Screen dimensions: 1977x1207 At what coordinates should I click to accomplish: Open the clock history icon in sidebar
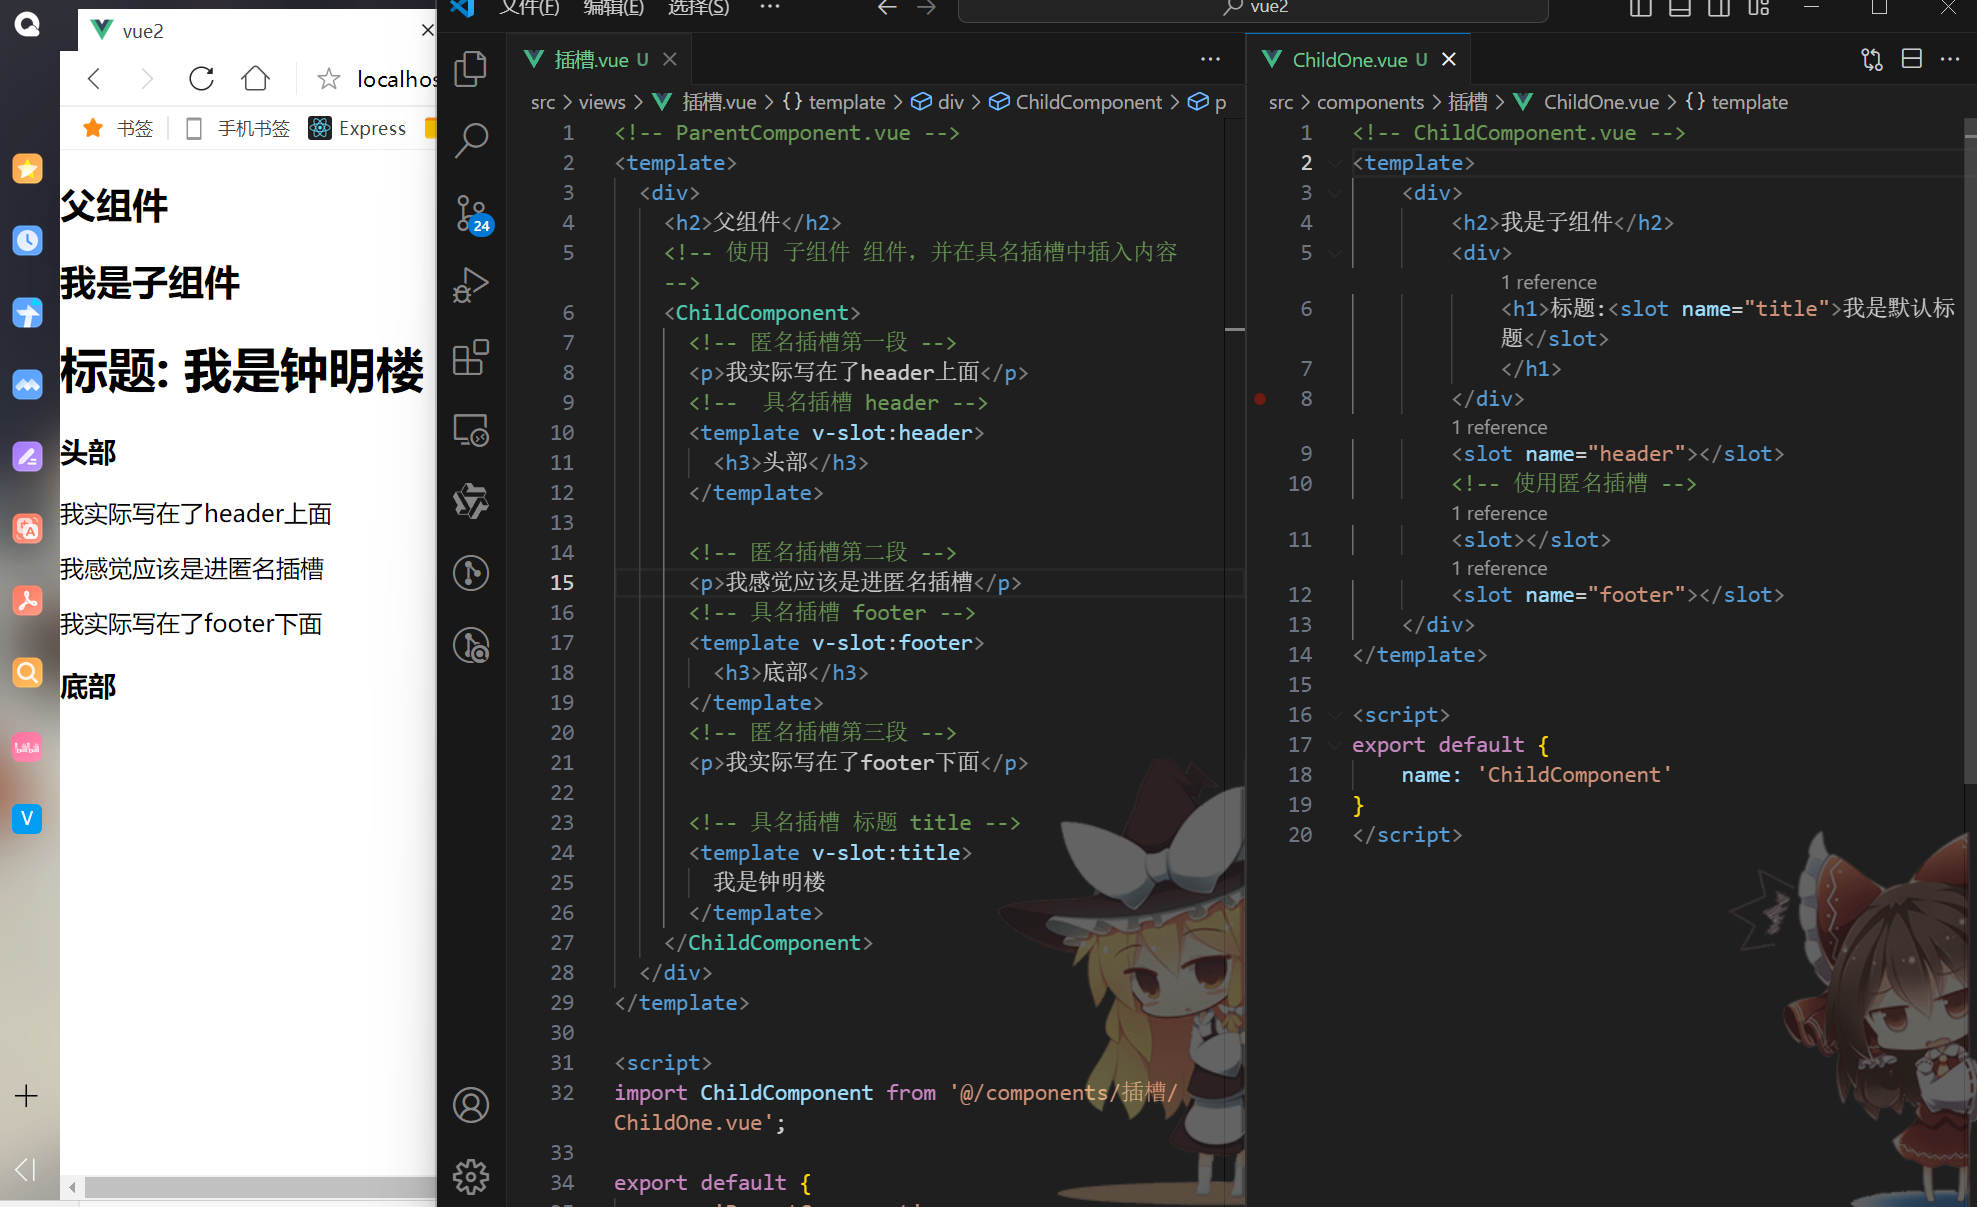click(x=27, y=240)
